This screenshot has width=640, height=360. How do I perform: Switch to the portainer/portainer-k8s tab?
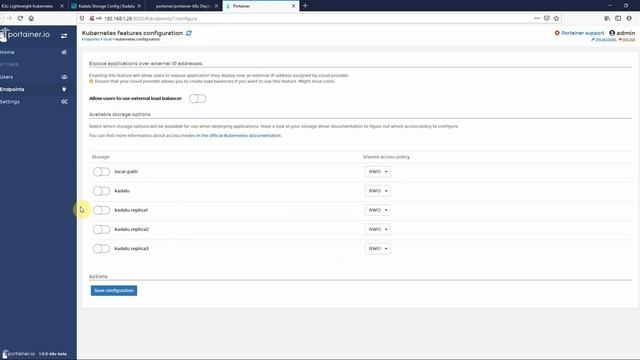184,6
